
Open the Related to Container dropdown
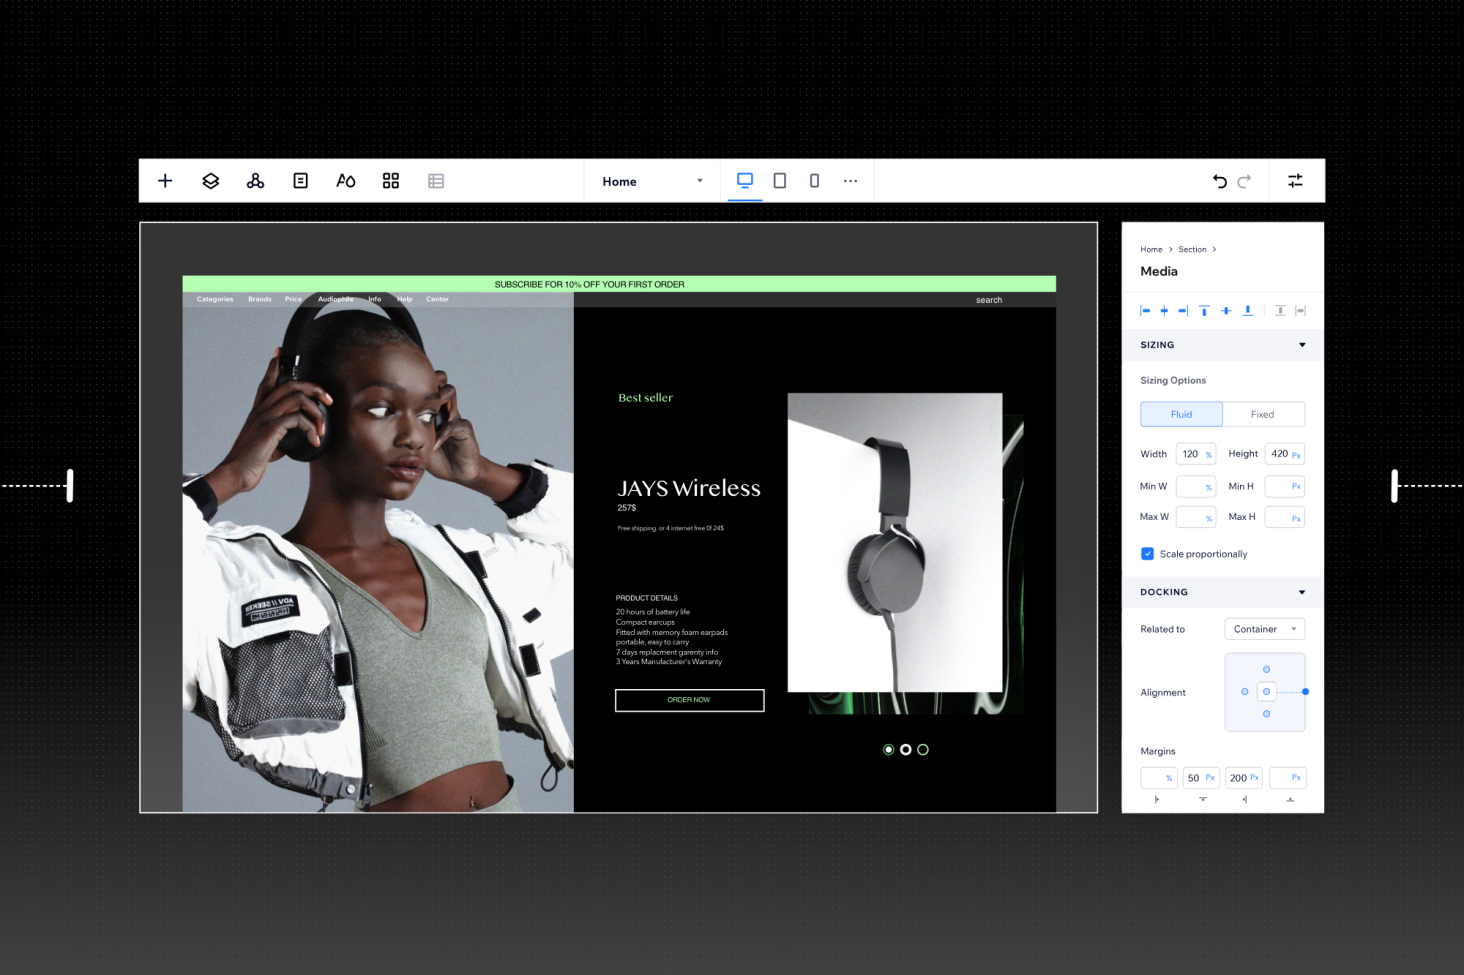tap(1264, 629)
